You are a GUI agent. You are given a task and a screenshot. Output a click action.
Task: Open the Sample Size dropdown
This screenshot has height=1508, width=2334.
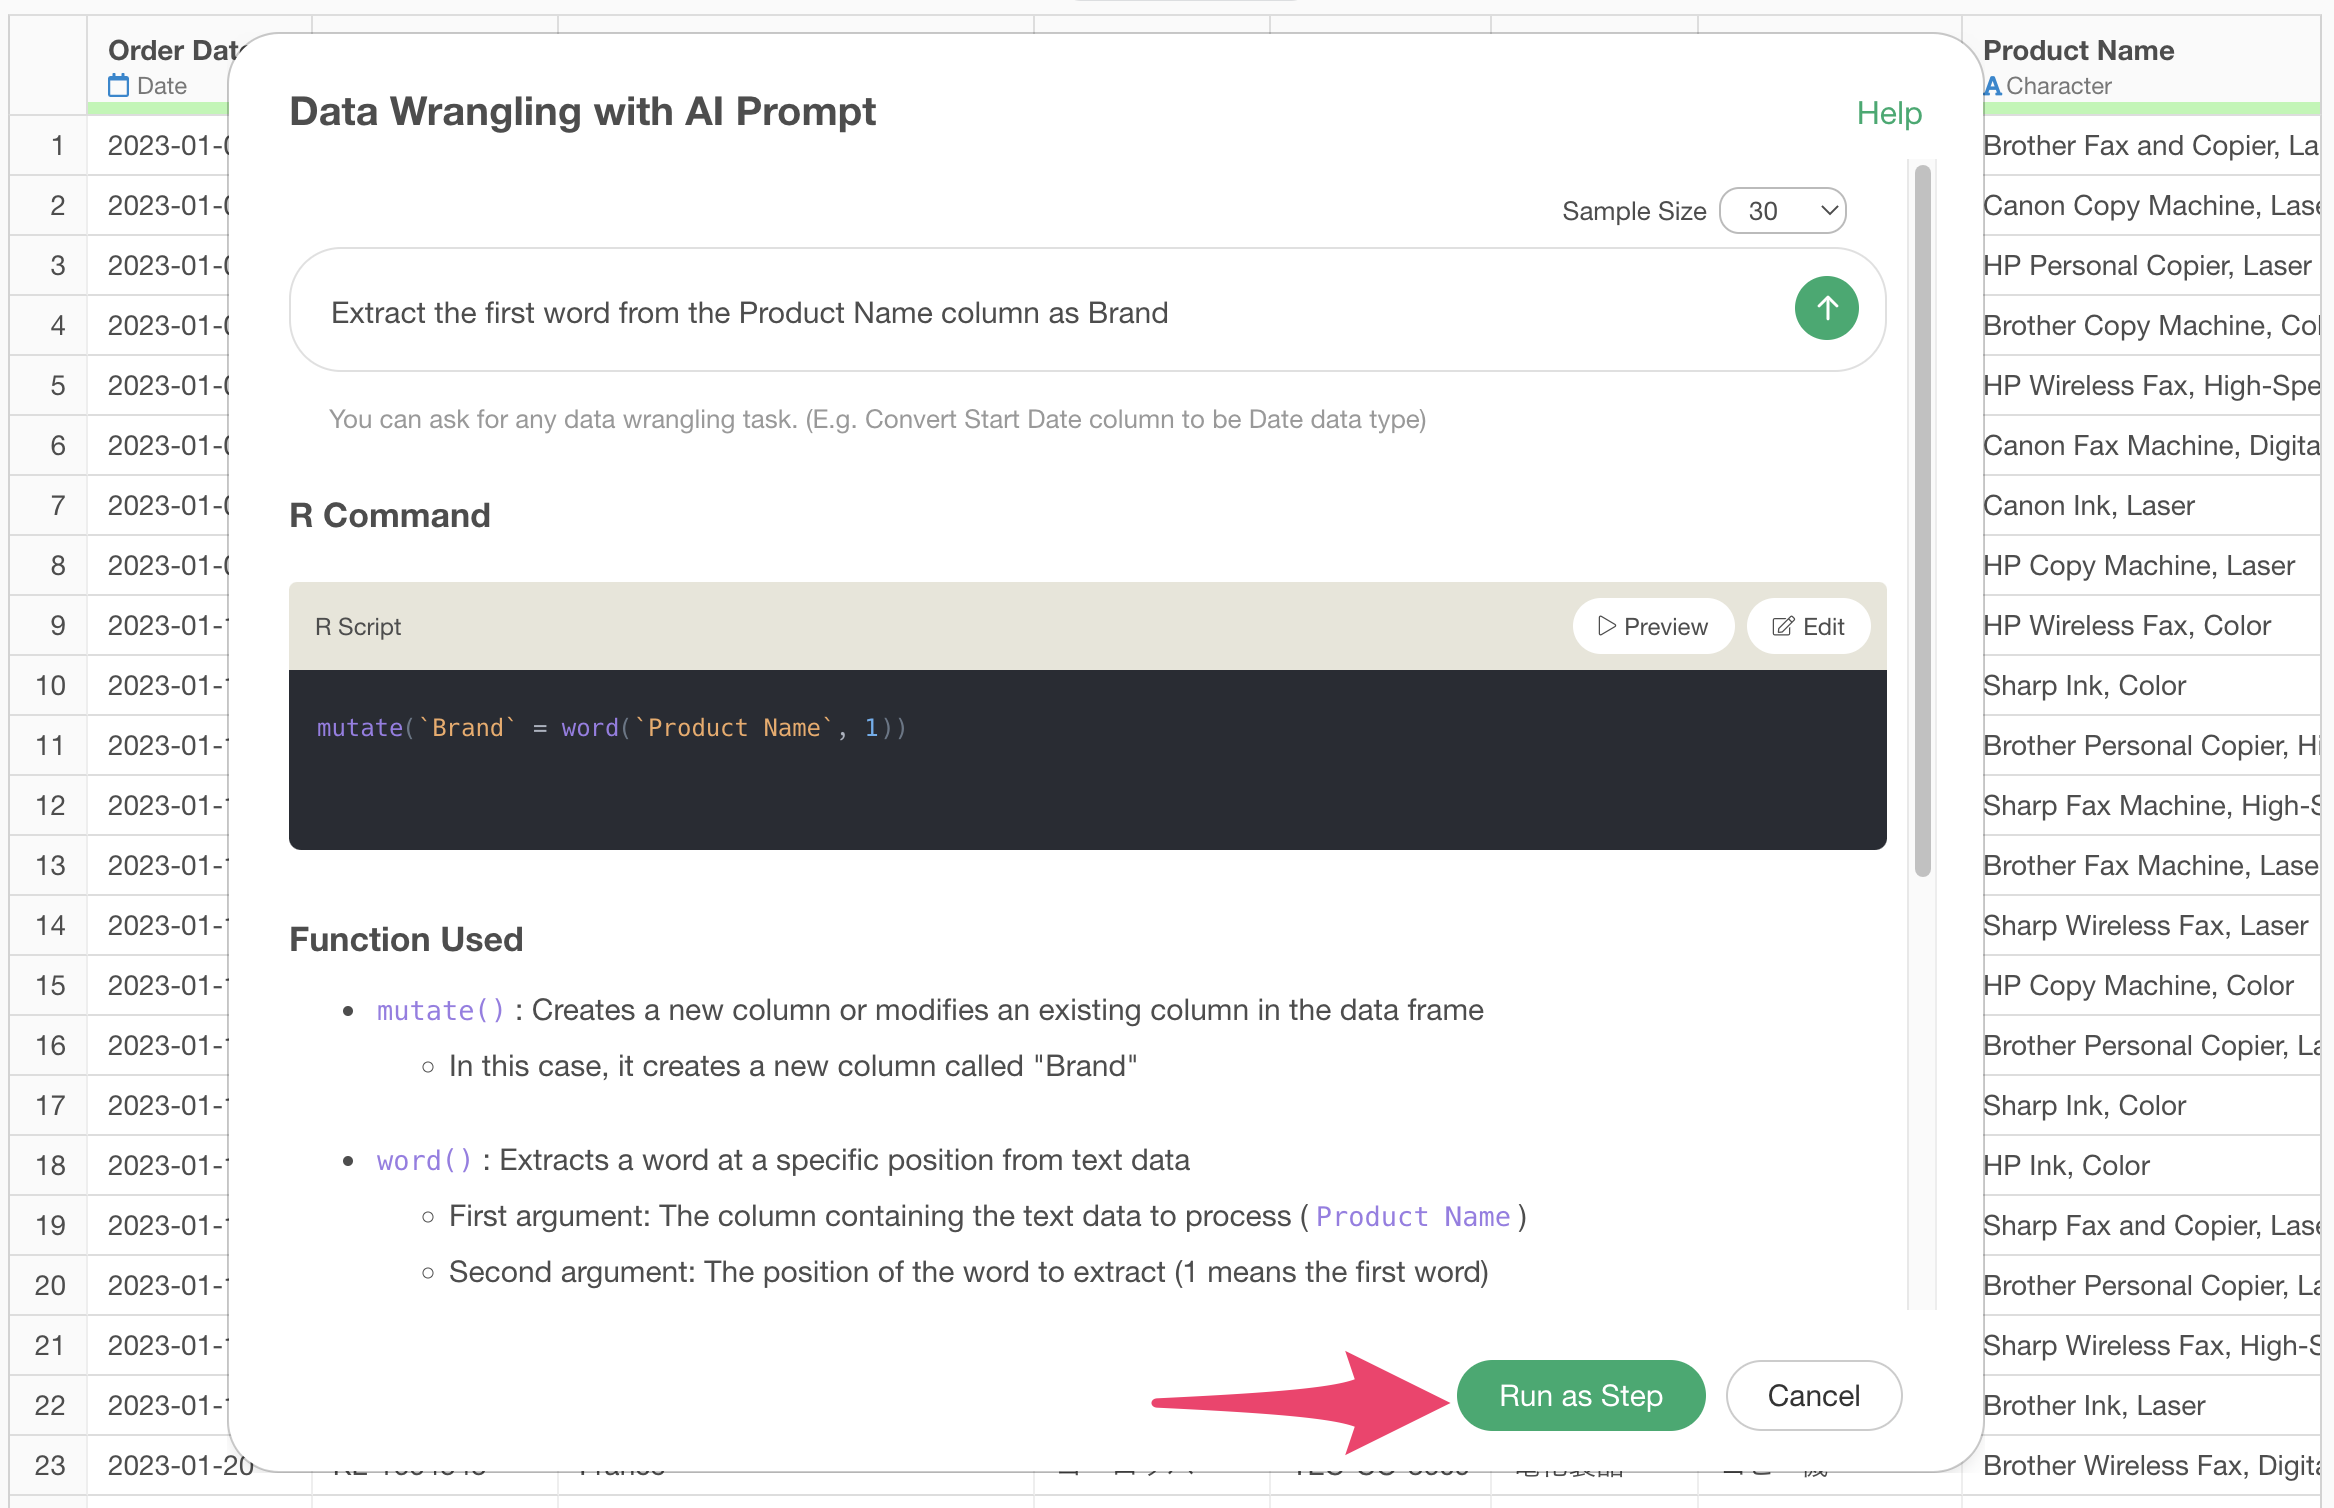[x=1782, y=211]
